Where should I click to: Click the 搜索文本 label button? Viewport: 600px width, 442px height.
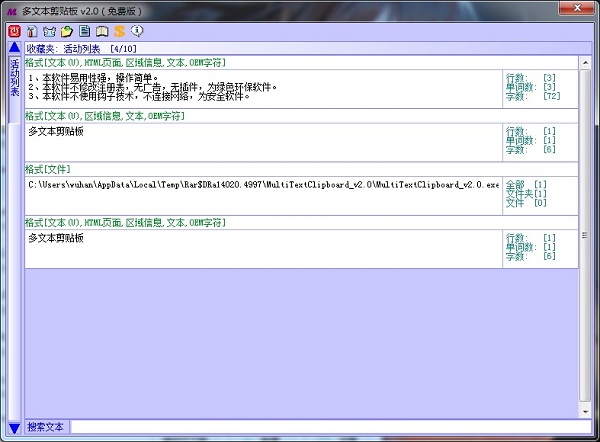click(45, 427)
